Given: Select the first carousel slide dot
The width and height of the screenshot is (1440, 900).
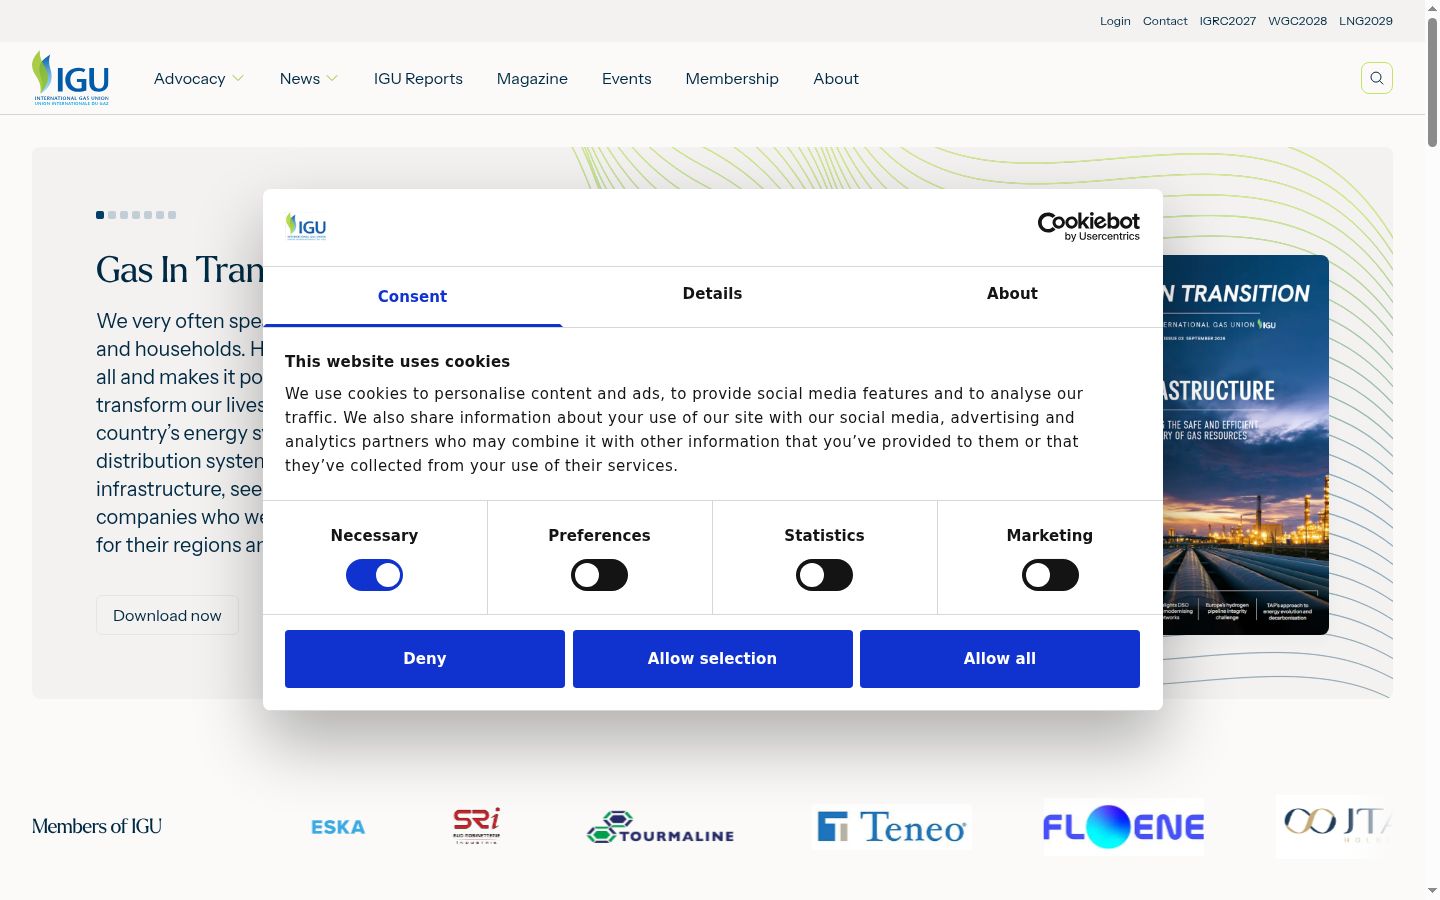Looking at the screenshot, I should (100, 215).
